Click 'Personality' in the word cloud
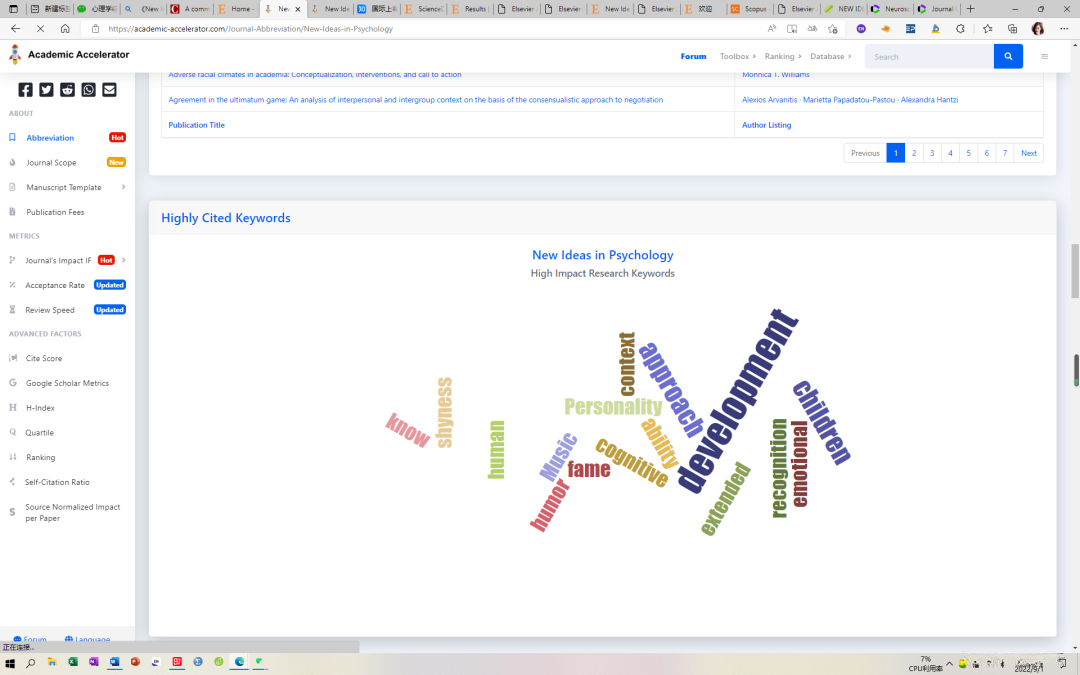The height and width of the screenshot is (675, 1080). [613, 406]
